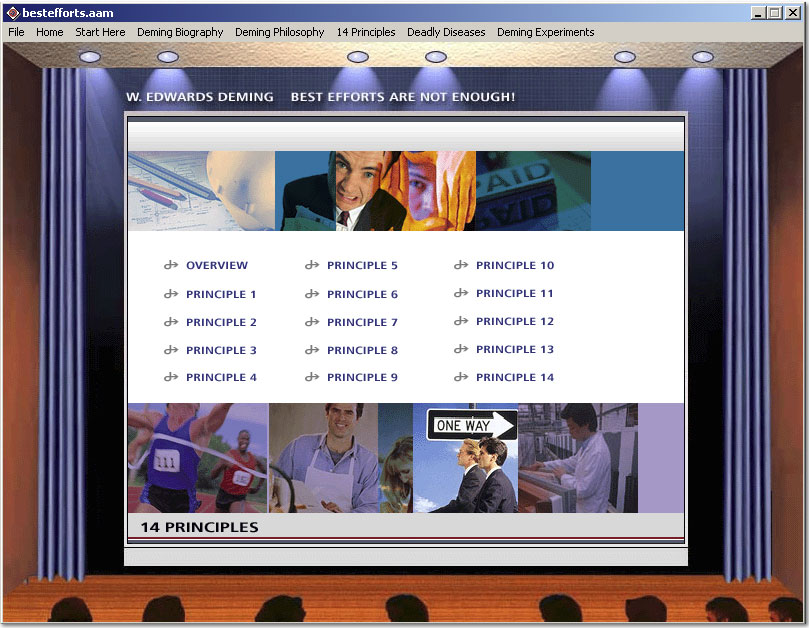Go to the Home menu item

50,32
